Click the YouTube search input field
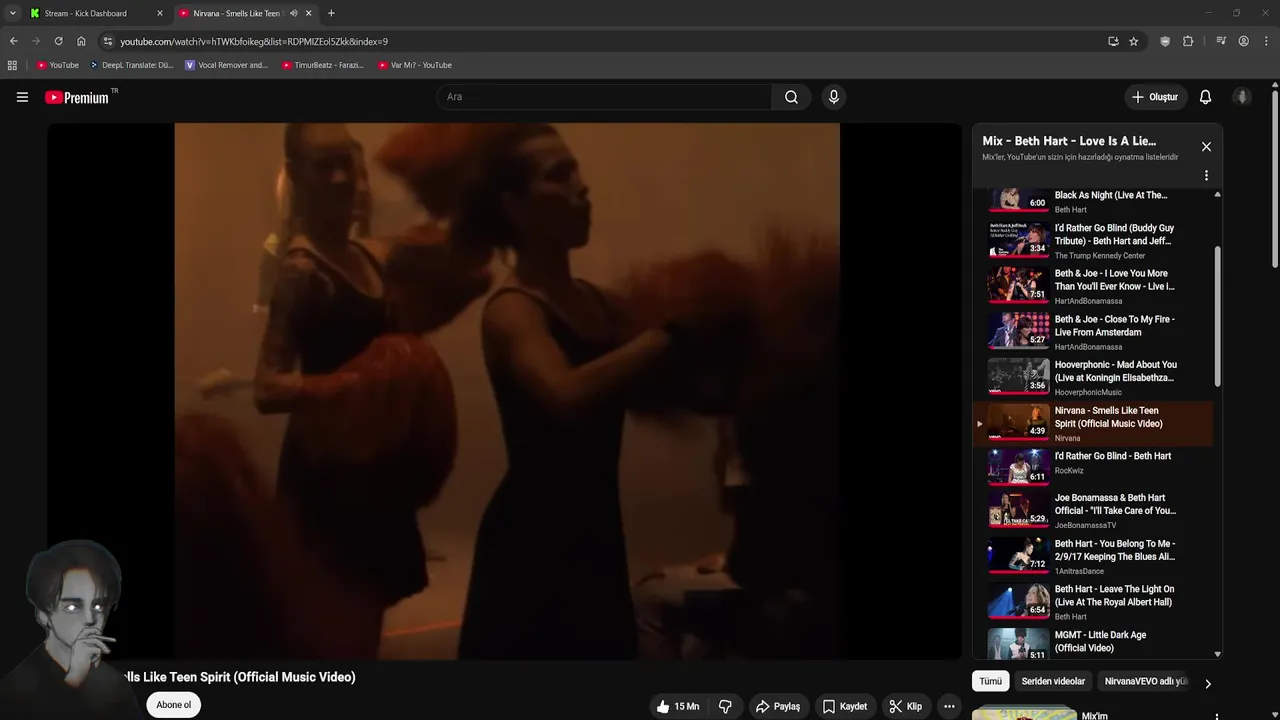The height and width of the screenshot is (720, 1280). click(604, 97)
